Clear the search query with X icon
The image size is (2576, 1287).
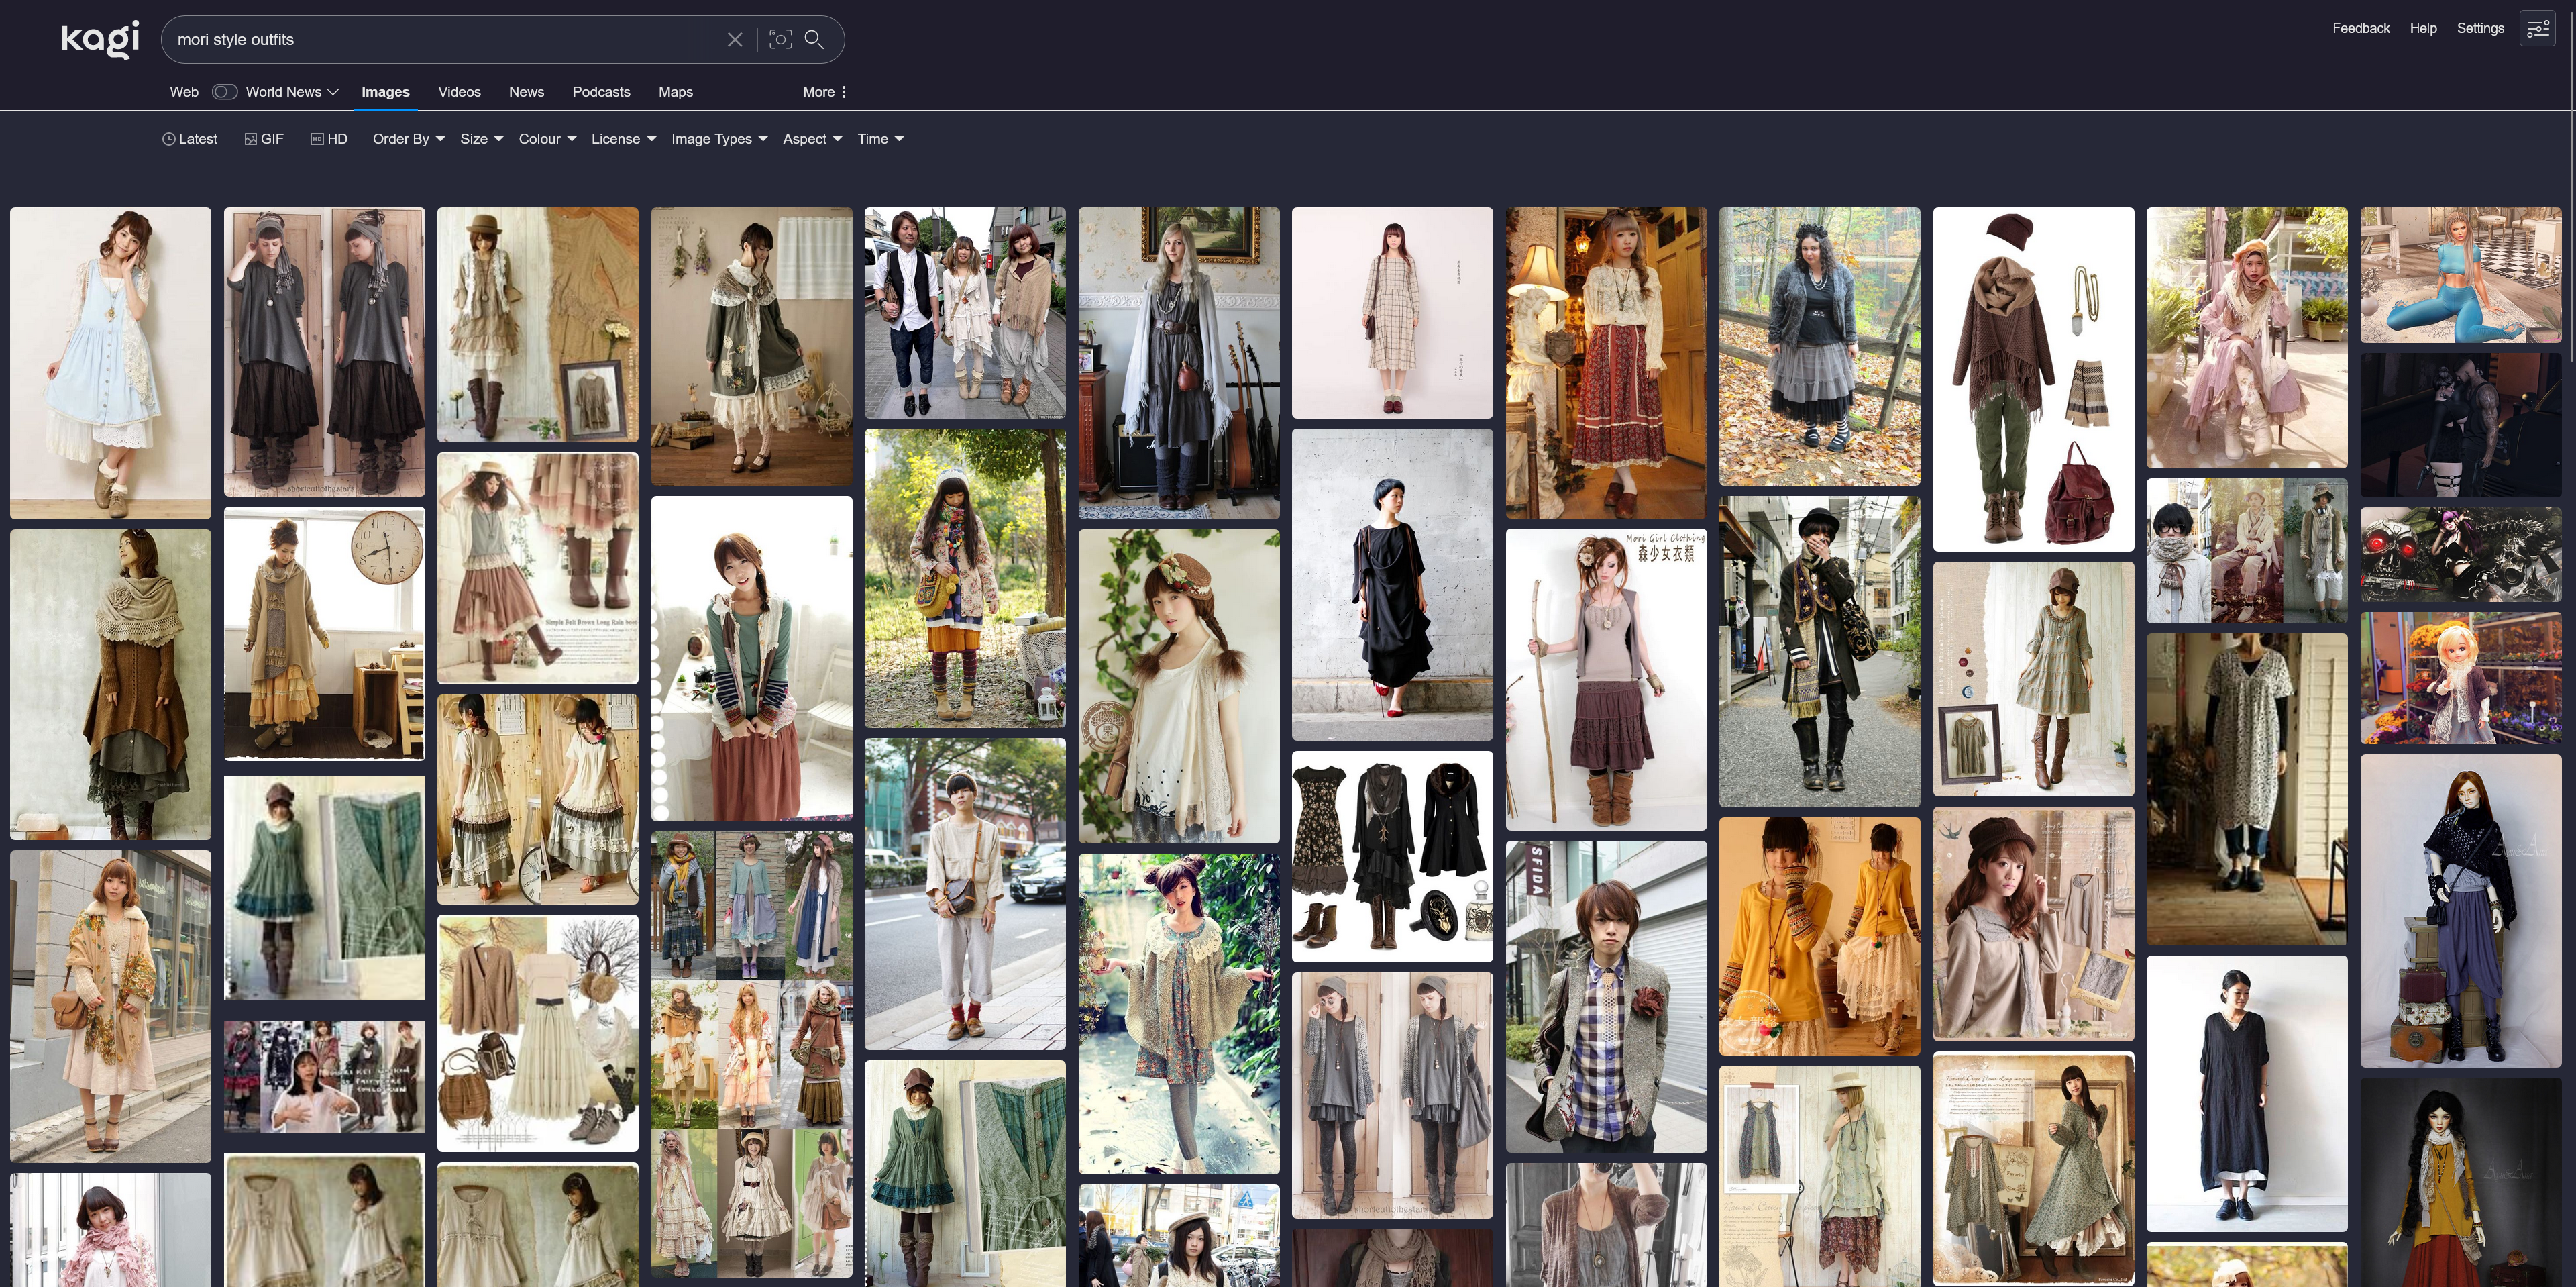click(x=735, y=39)
